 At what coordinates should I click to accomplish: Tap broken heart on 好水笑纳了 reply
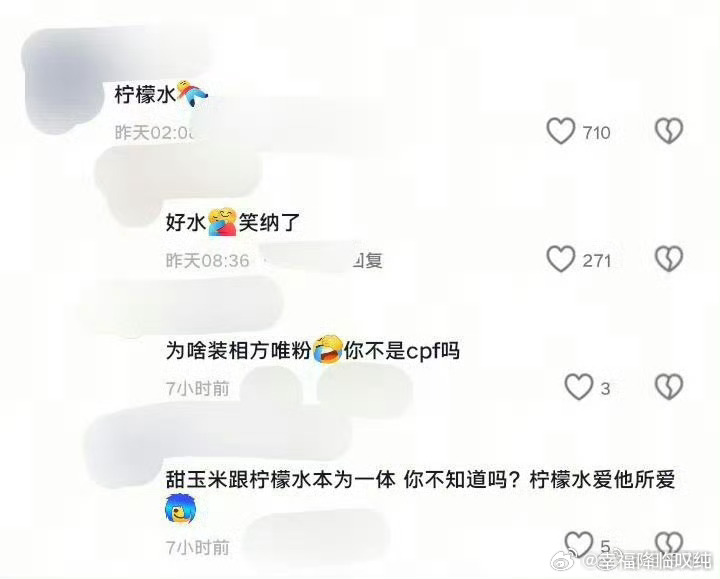pos(669,259)
